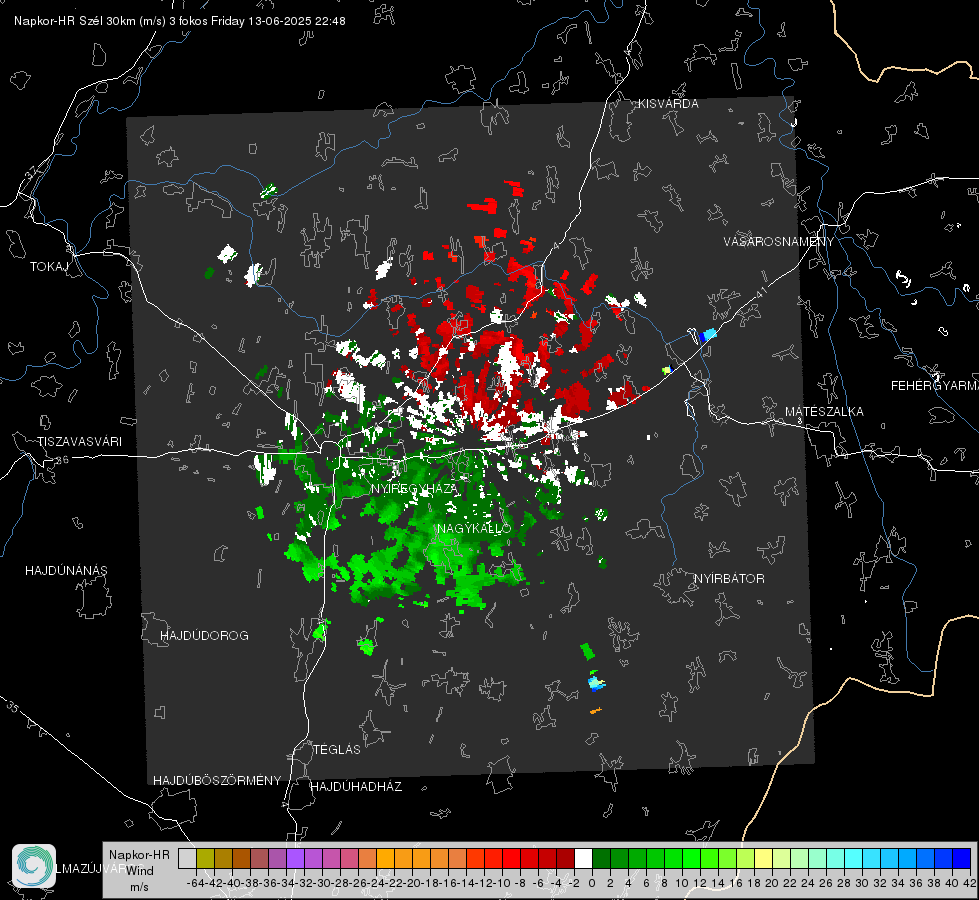The width and height of the screenshot is (979, 900).
Task: Click the VÁSÁROSNAMÉNY city label
Action: tap(779, 241)
